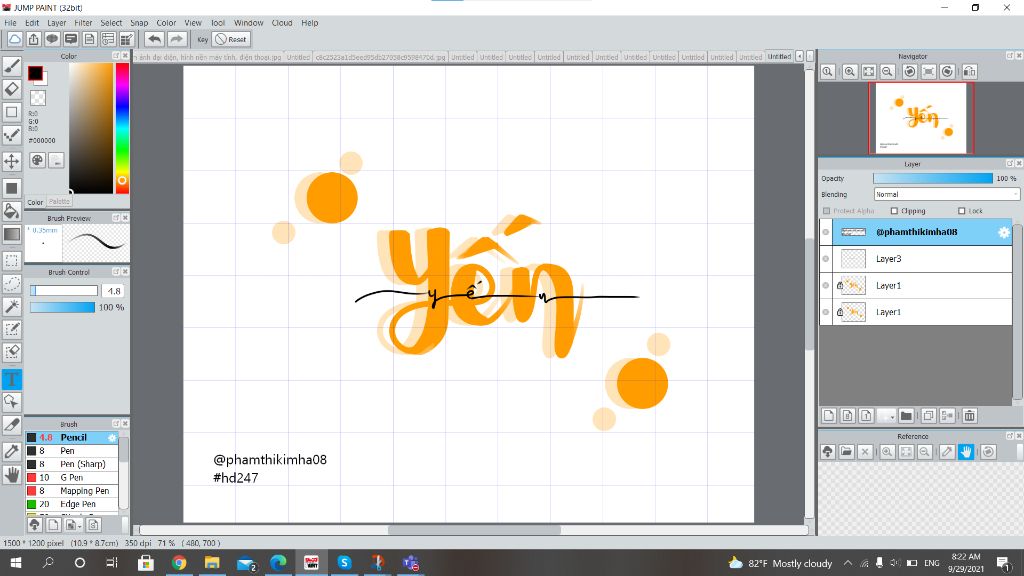Switch to the Palette tab
Image resolution: width=1024 pixels, height=576 pixels.
pyautogui.click(x=59, y=202)
